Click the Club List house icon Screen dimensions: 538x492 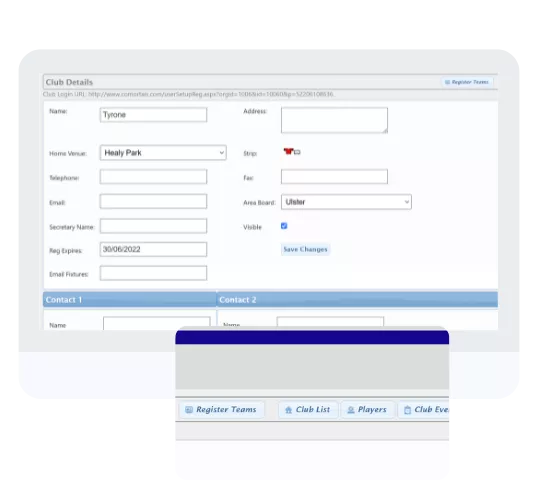tap(289, 410)
